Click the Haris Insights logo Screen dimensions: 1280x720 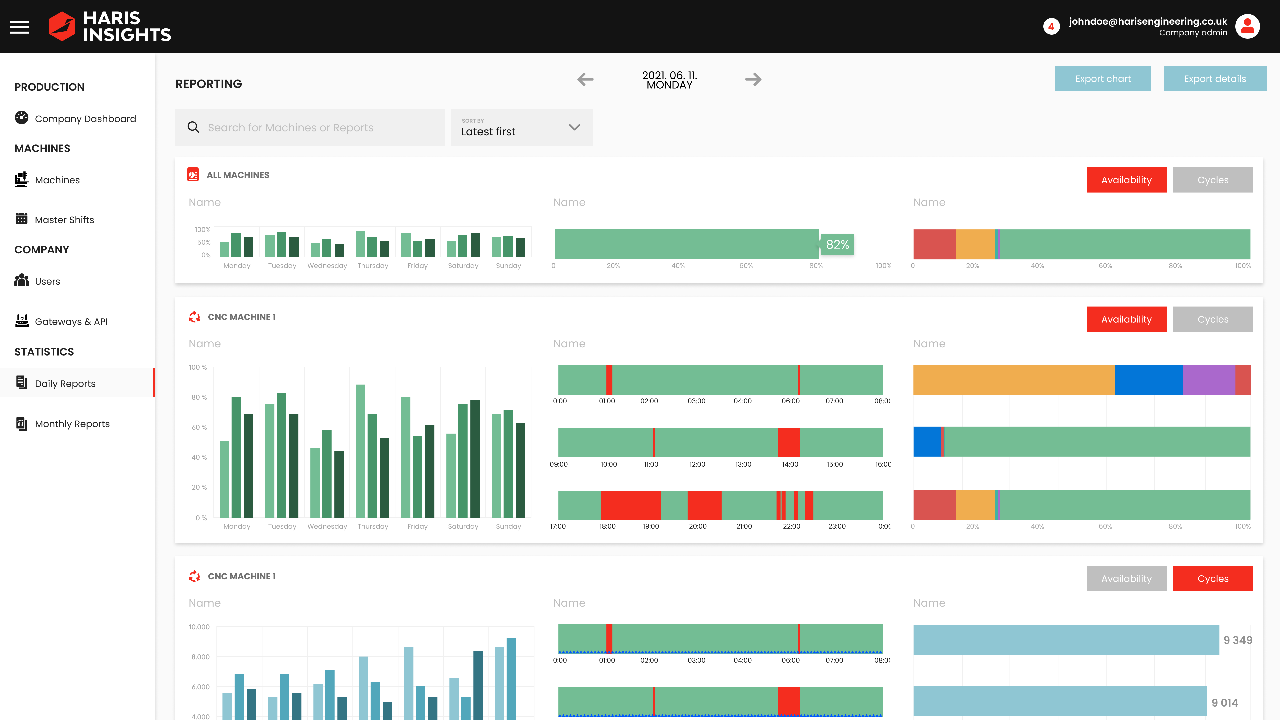[x=110, y=27]
